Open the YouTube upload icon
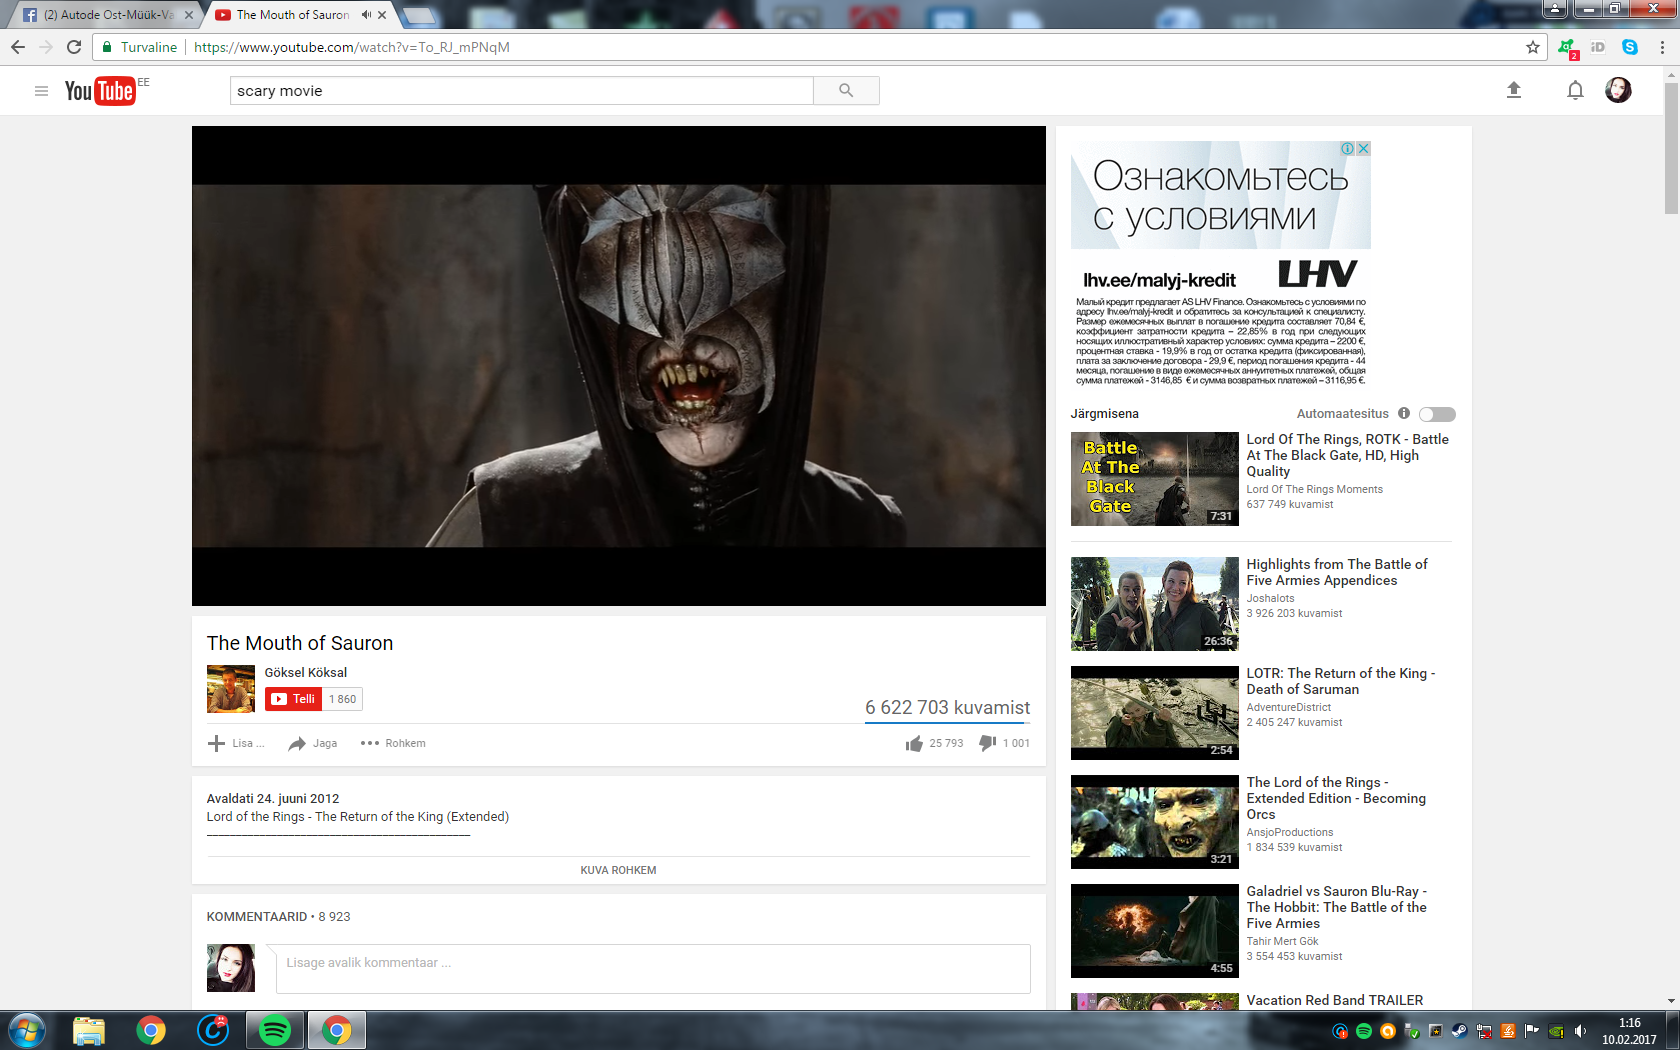This screenshot has width=1680, height=1050. pyautogui.click(x=1514, y=90)
